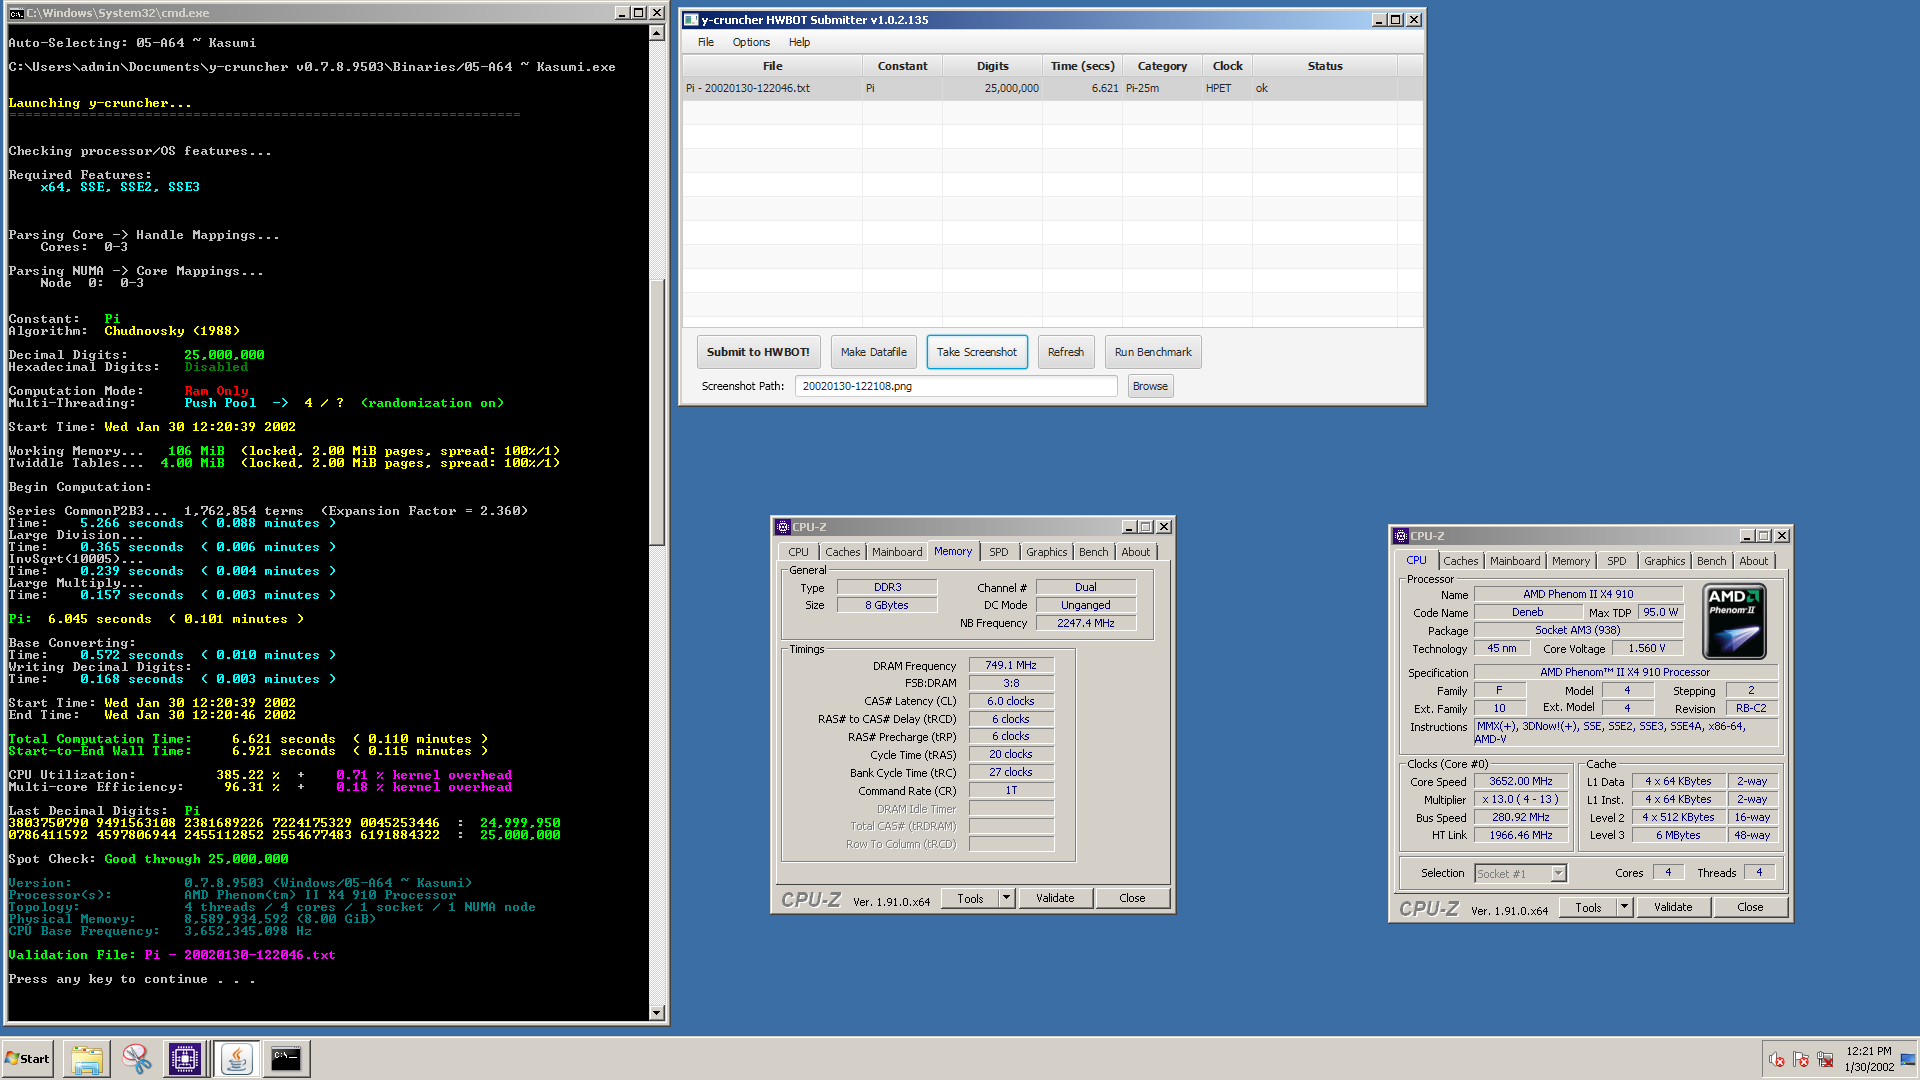Viewport: 1920px width, 1080px height.
Task: Click the cmd.exe scrollbar up arrow
Action: click(657, 33)
